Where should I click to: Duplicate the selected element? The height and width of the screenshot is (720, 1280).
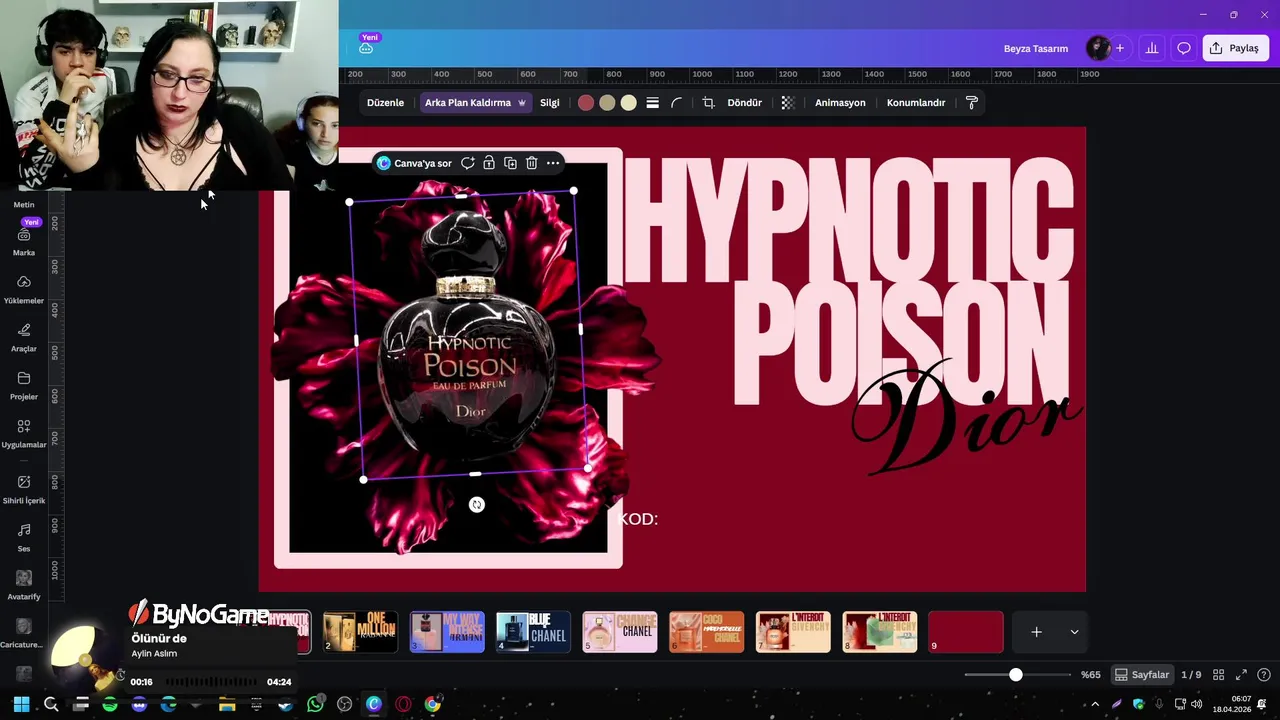(510, 163)
